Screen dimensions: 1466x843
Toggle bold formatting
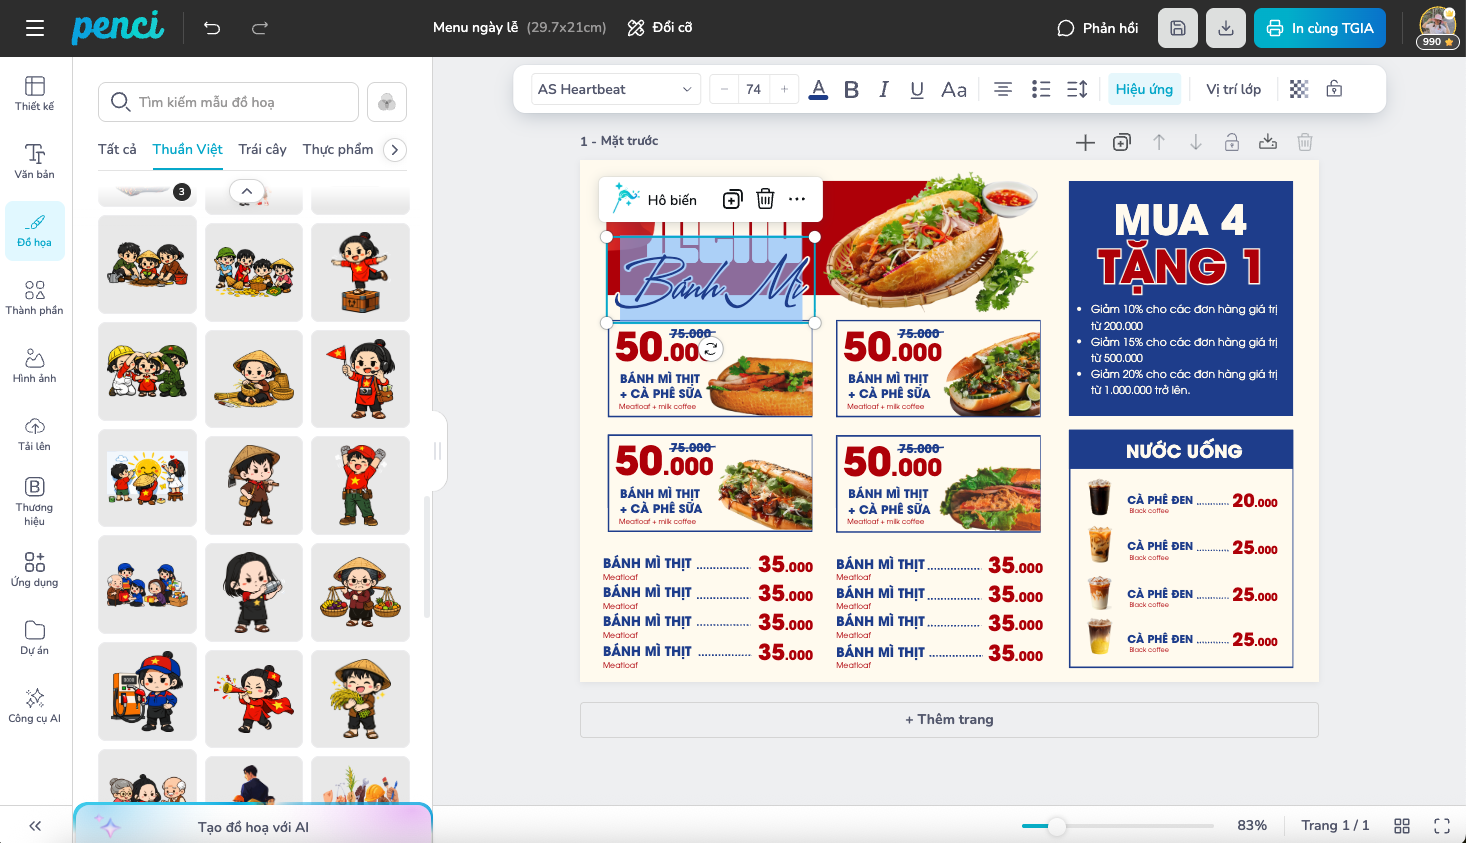(x=851, y=89)
